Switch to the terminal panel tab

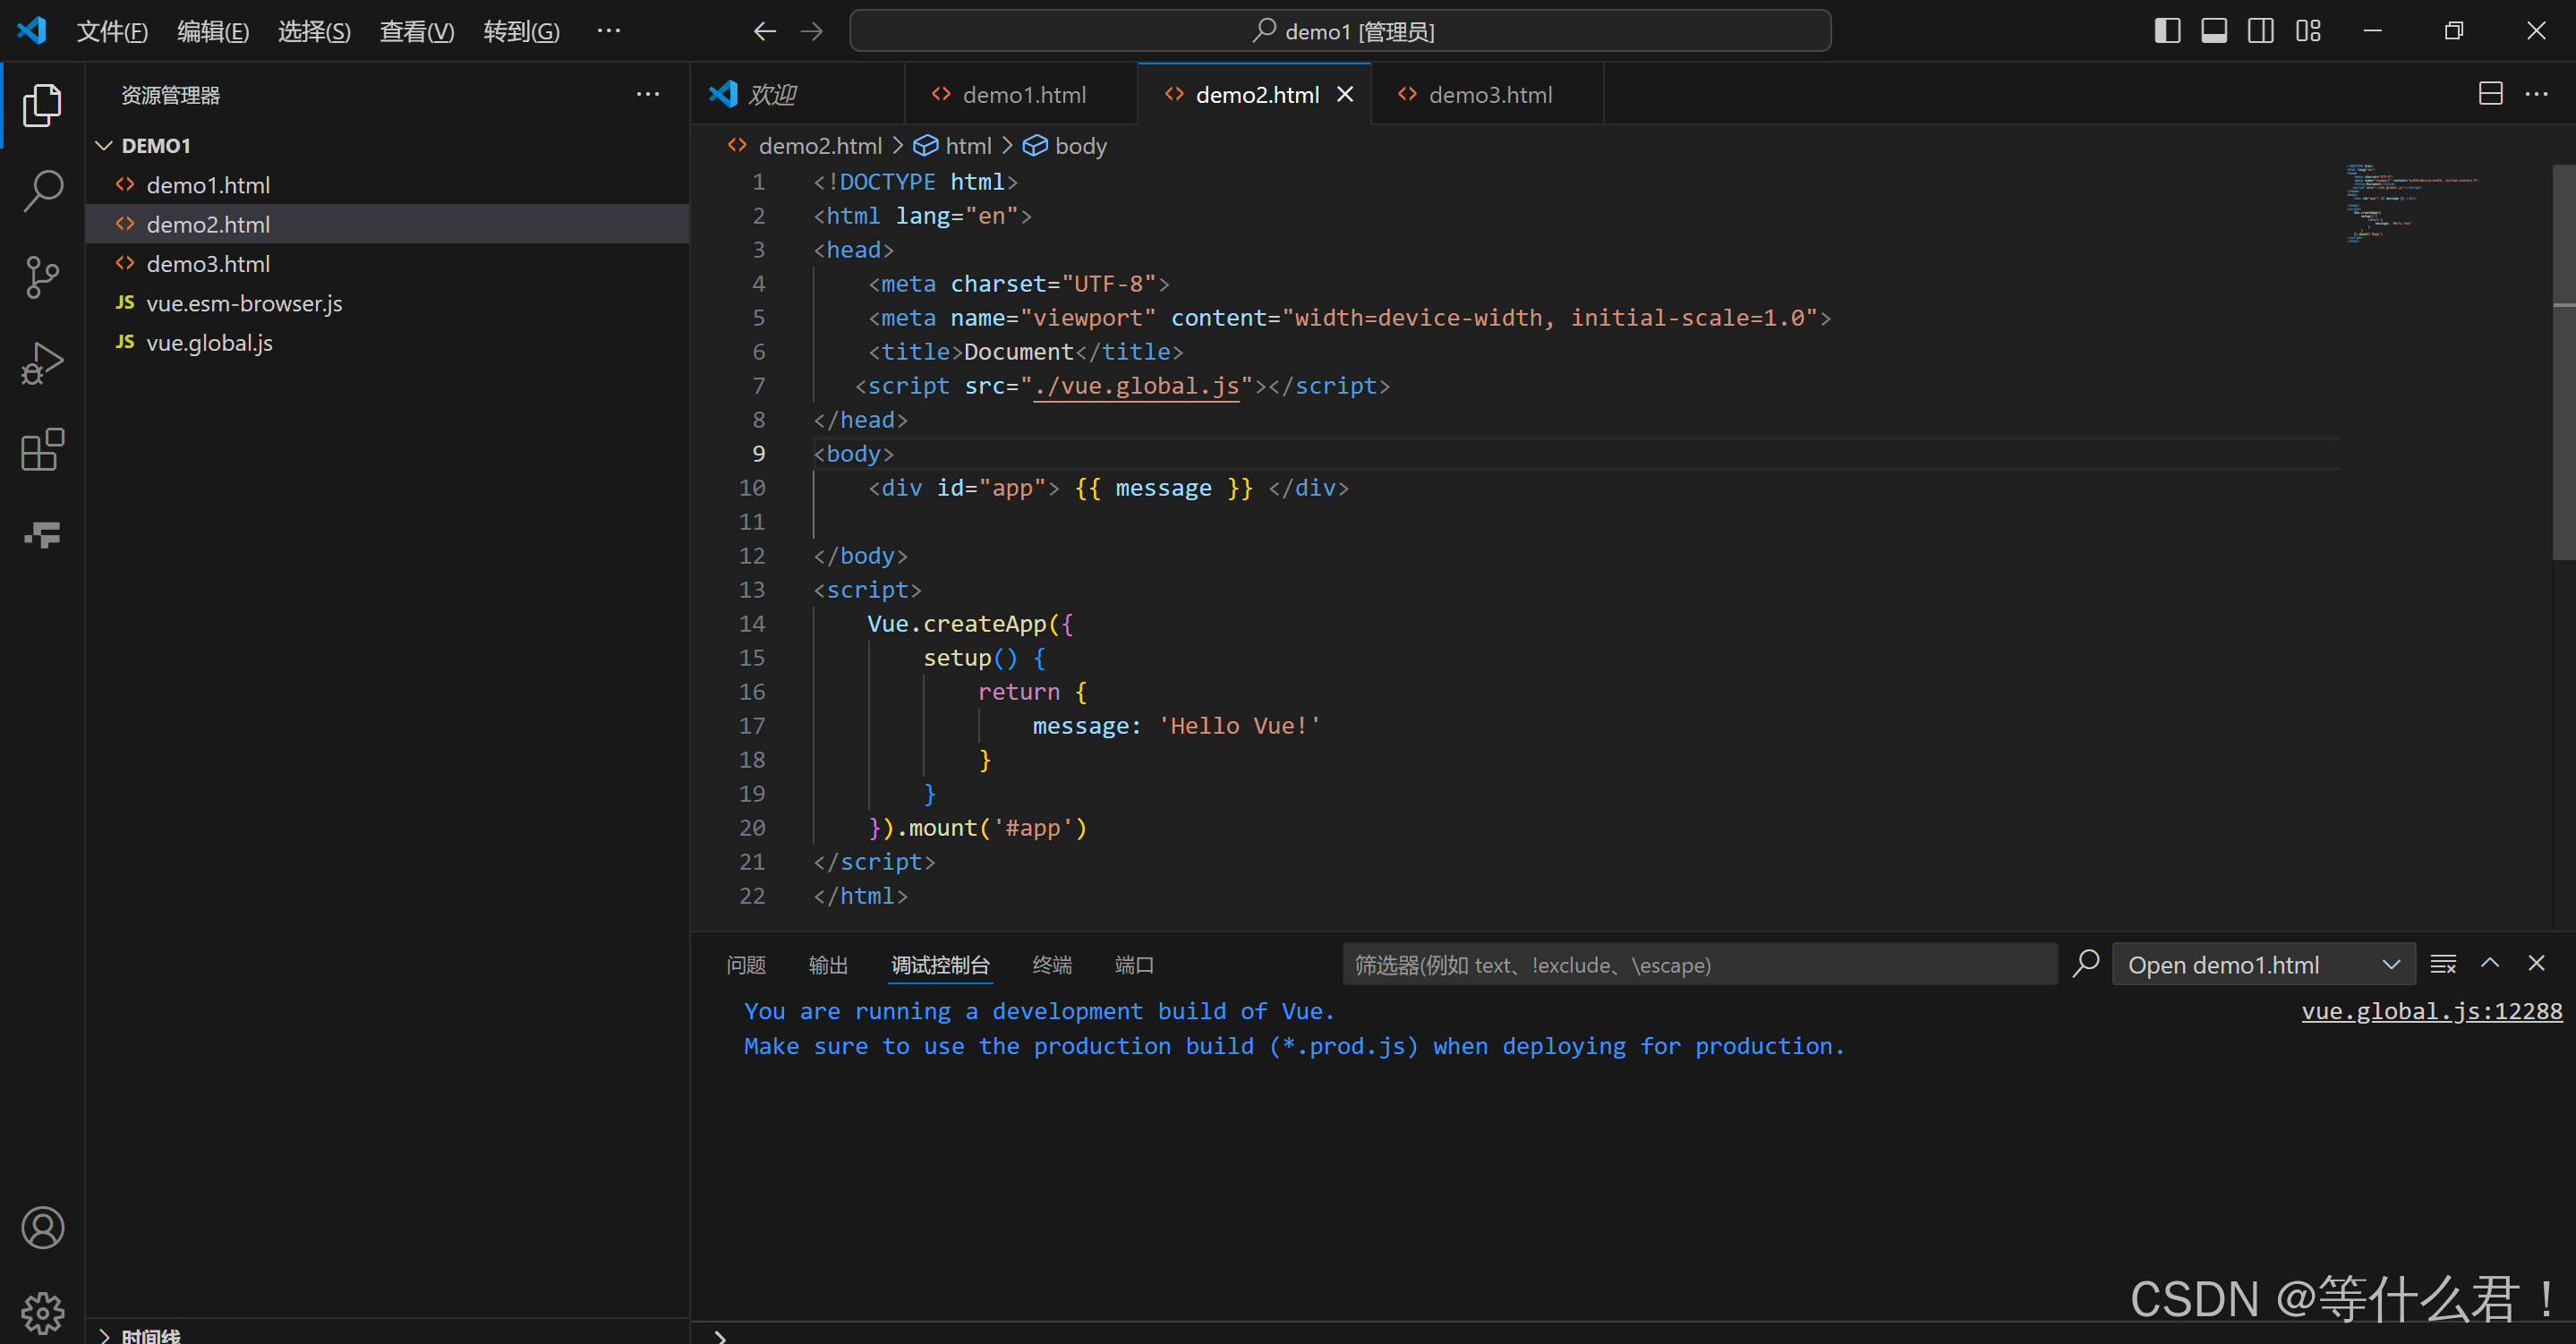[1051, 965]
